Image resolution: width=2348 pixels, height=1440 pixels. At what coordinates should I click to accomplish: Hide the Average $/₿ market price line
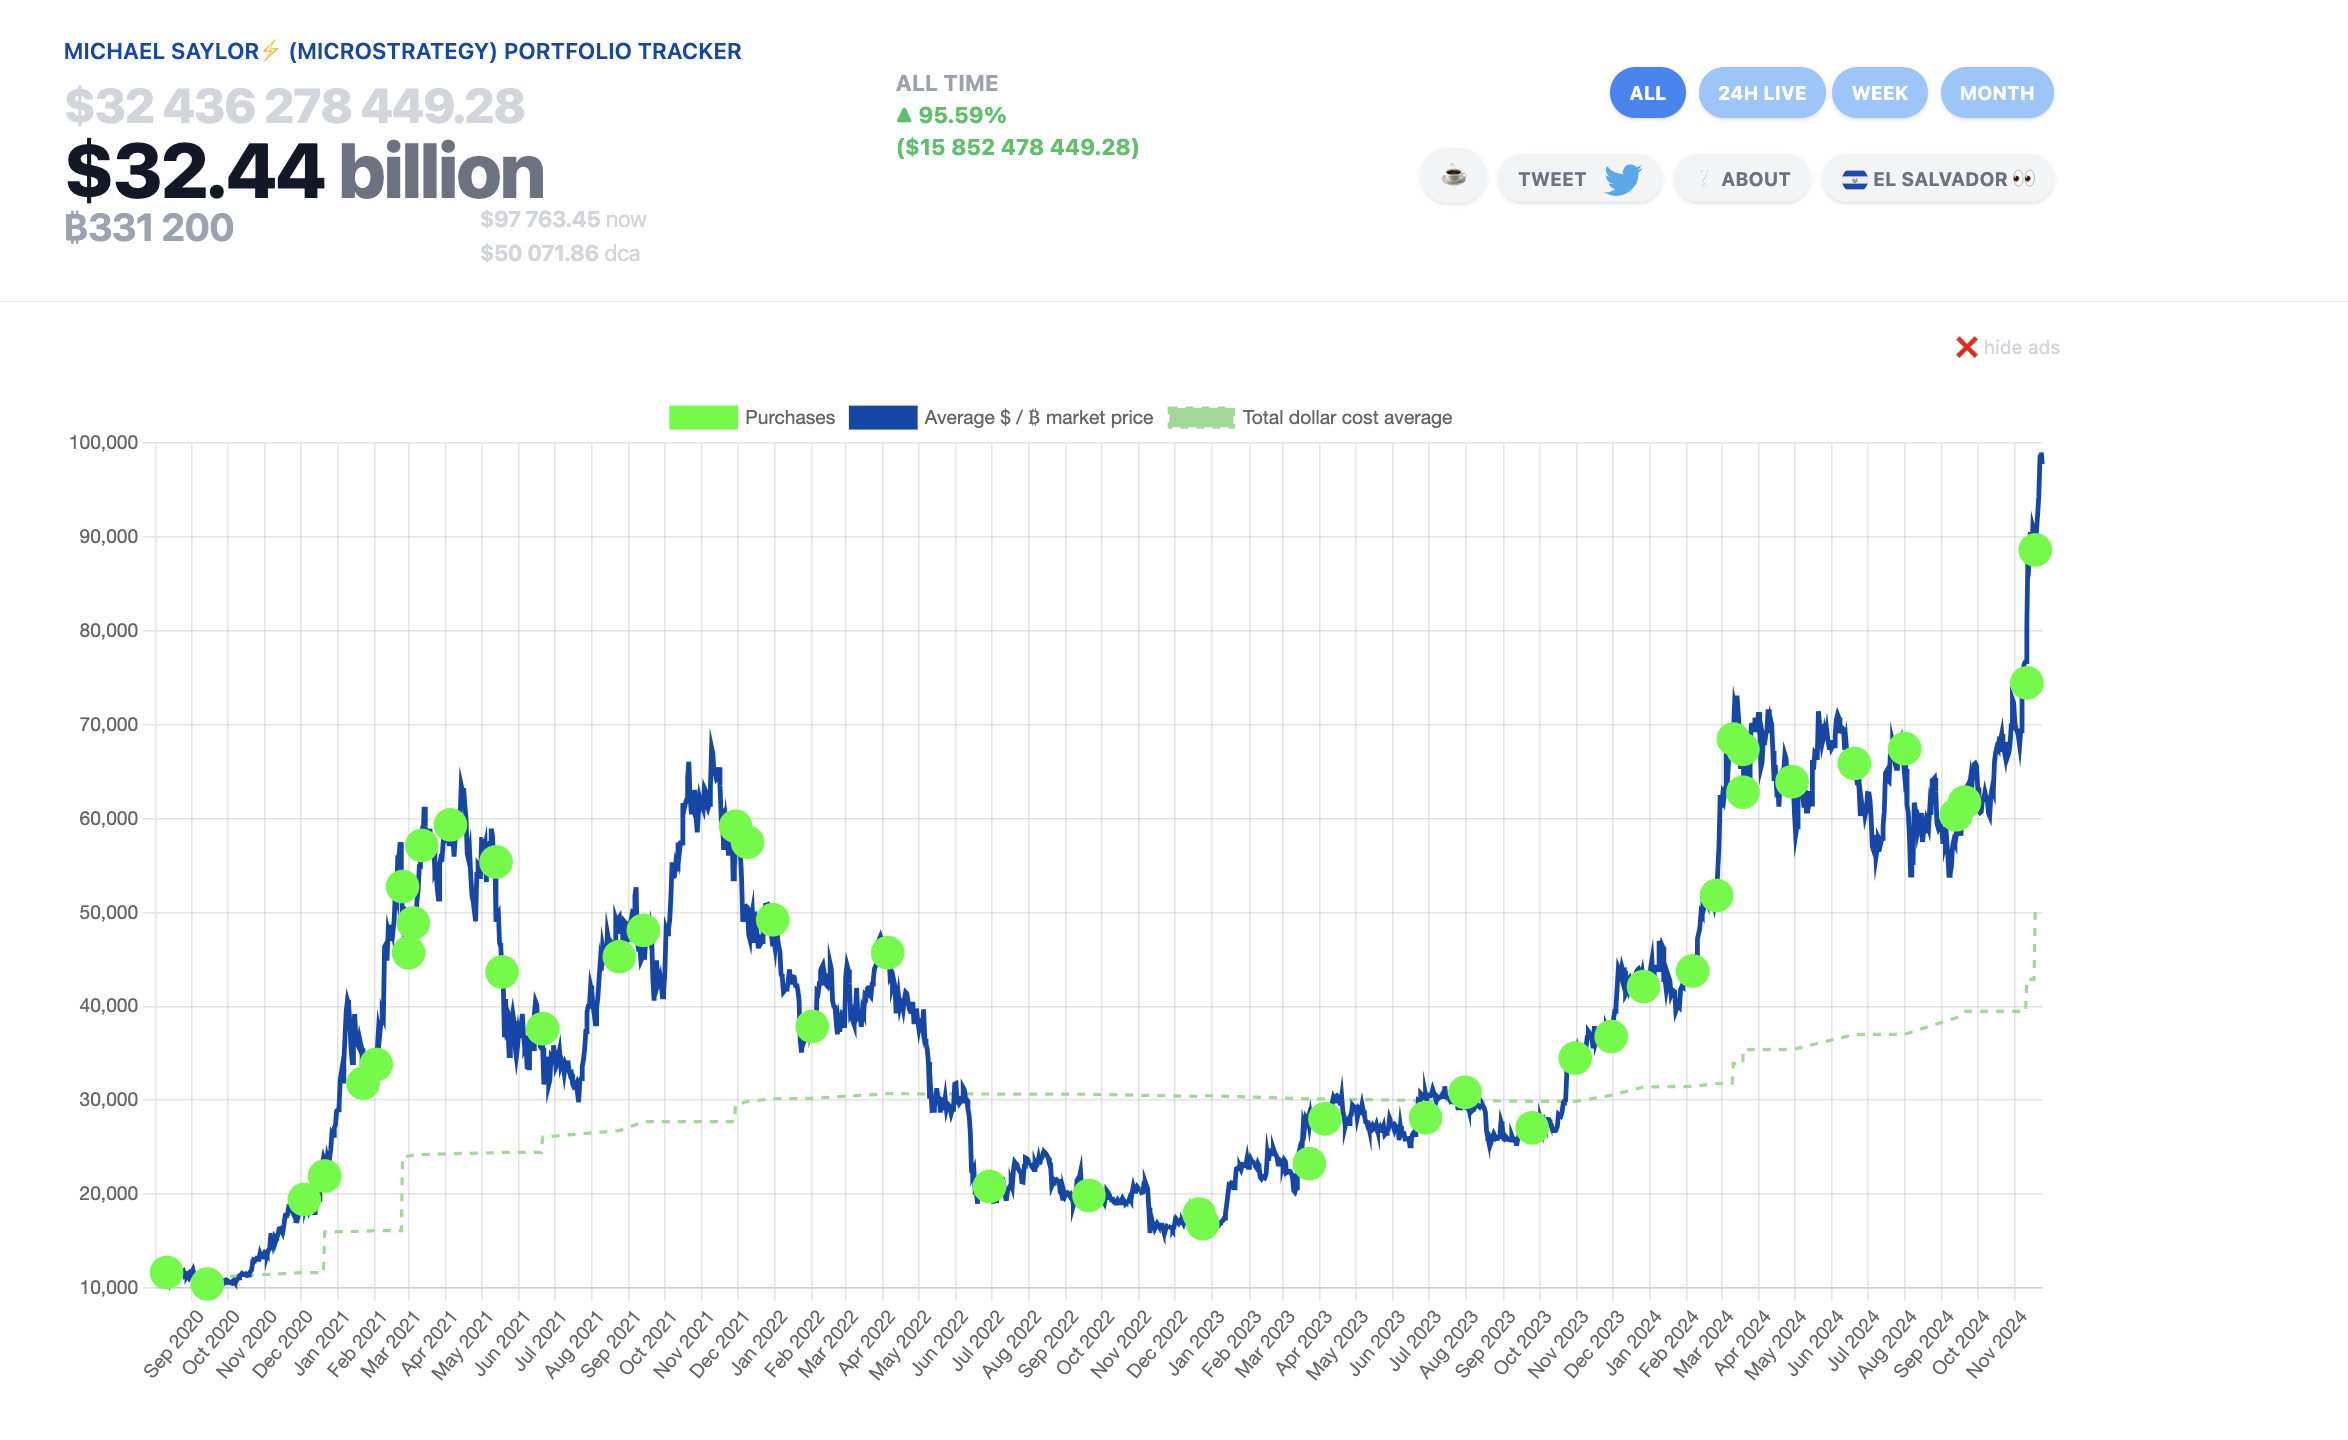point(883,417)
